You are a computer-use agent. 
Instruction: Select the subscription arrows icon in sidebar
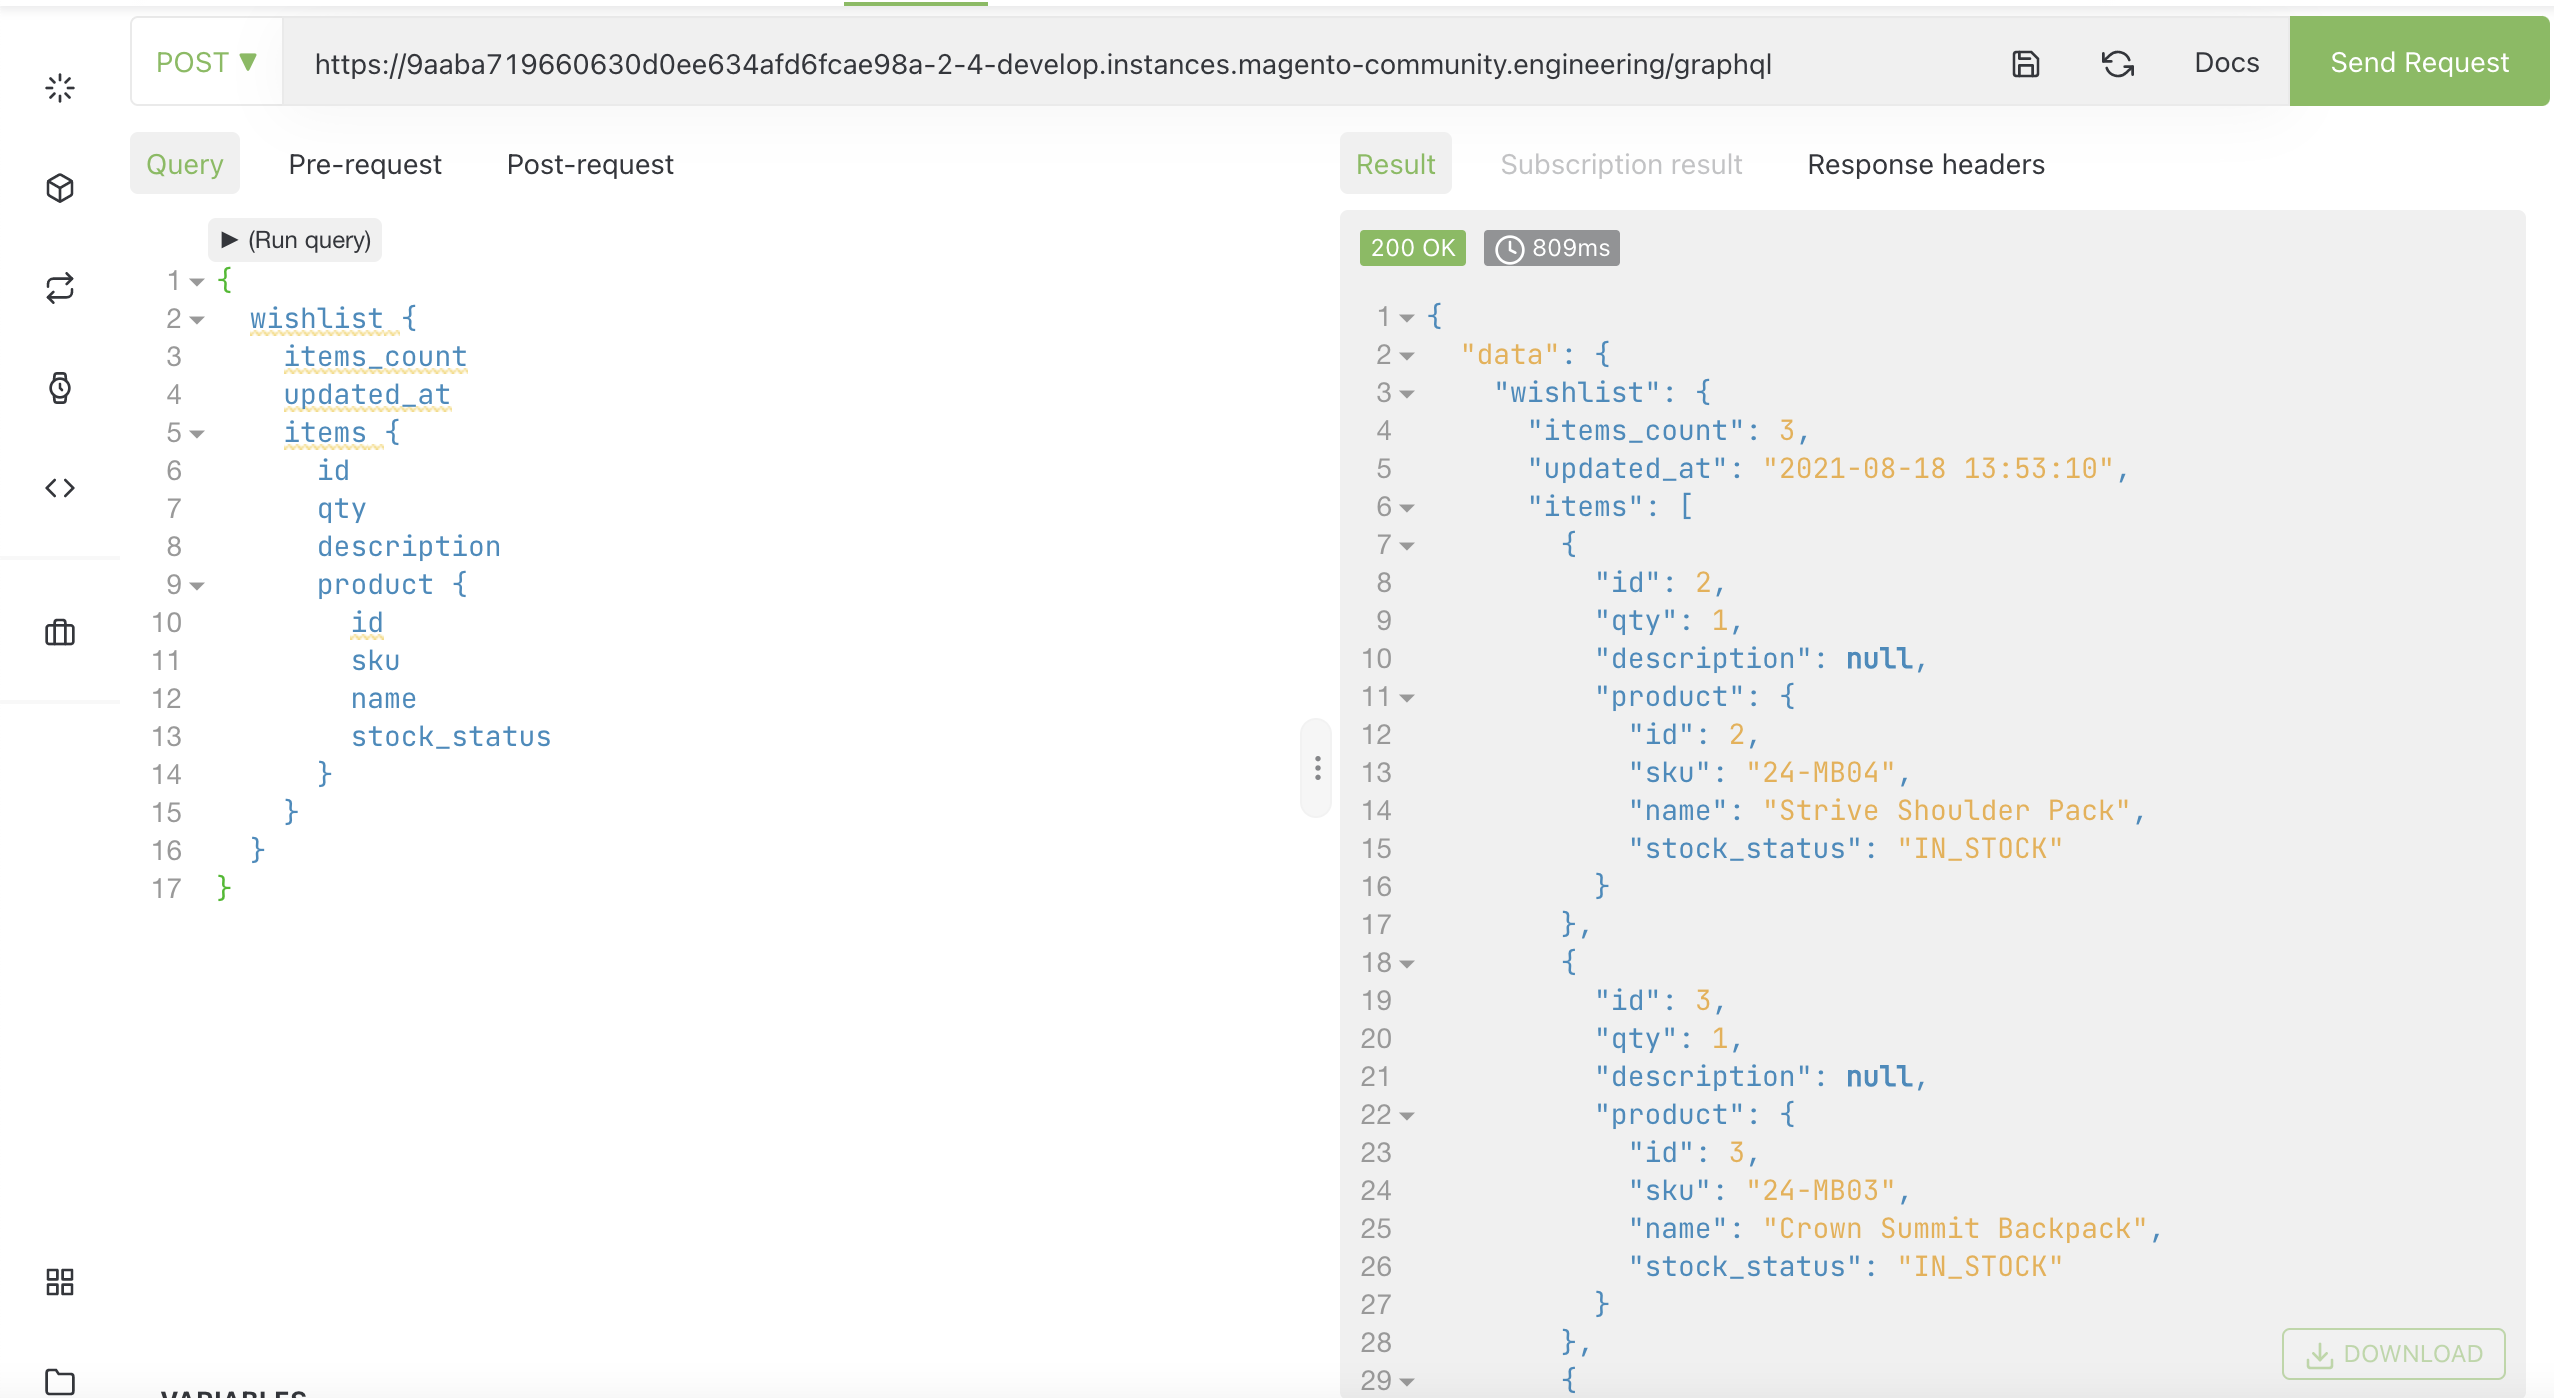58,289
